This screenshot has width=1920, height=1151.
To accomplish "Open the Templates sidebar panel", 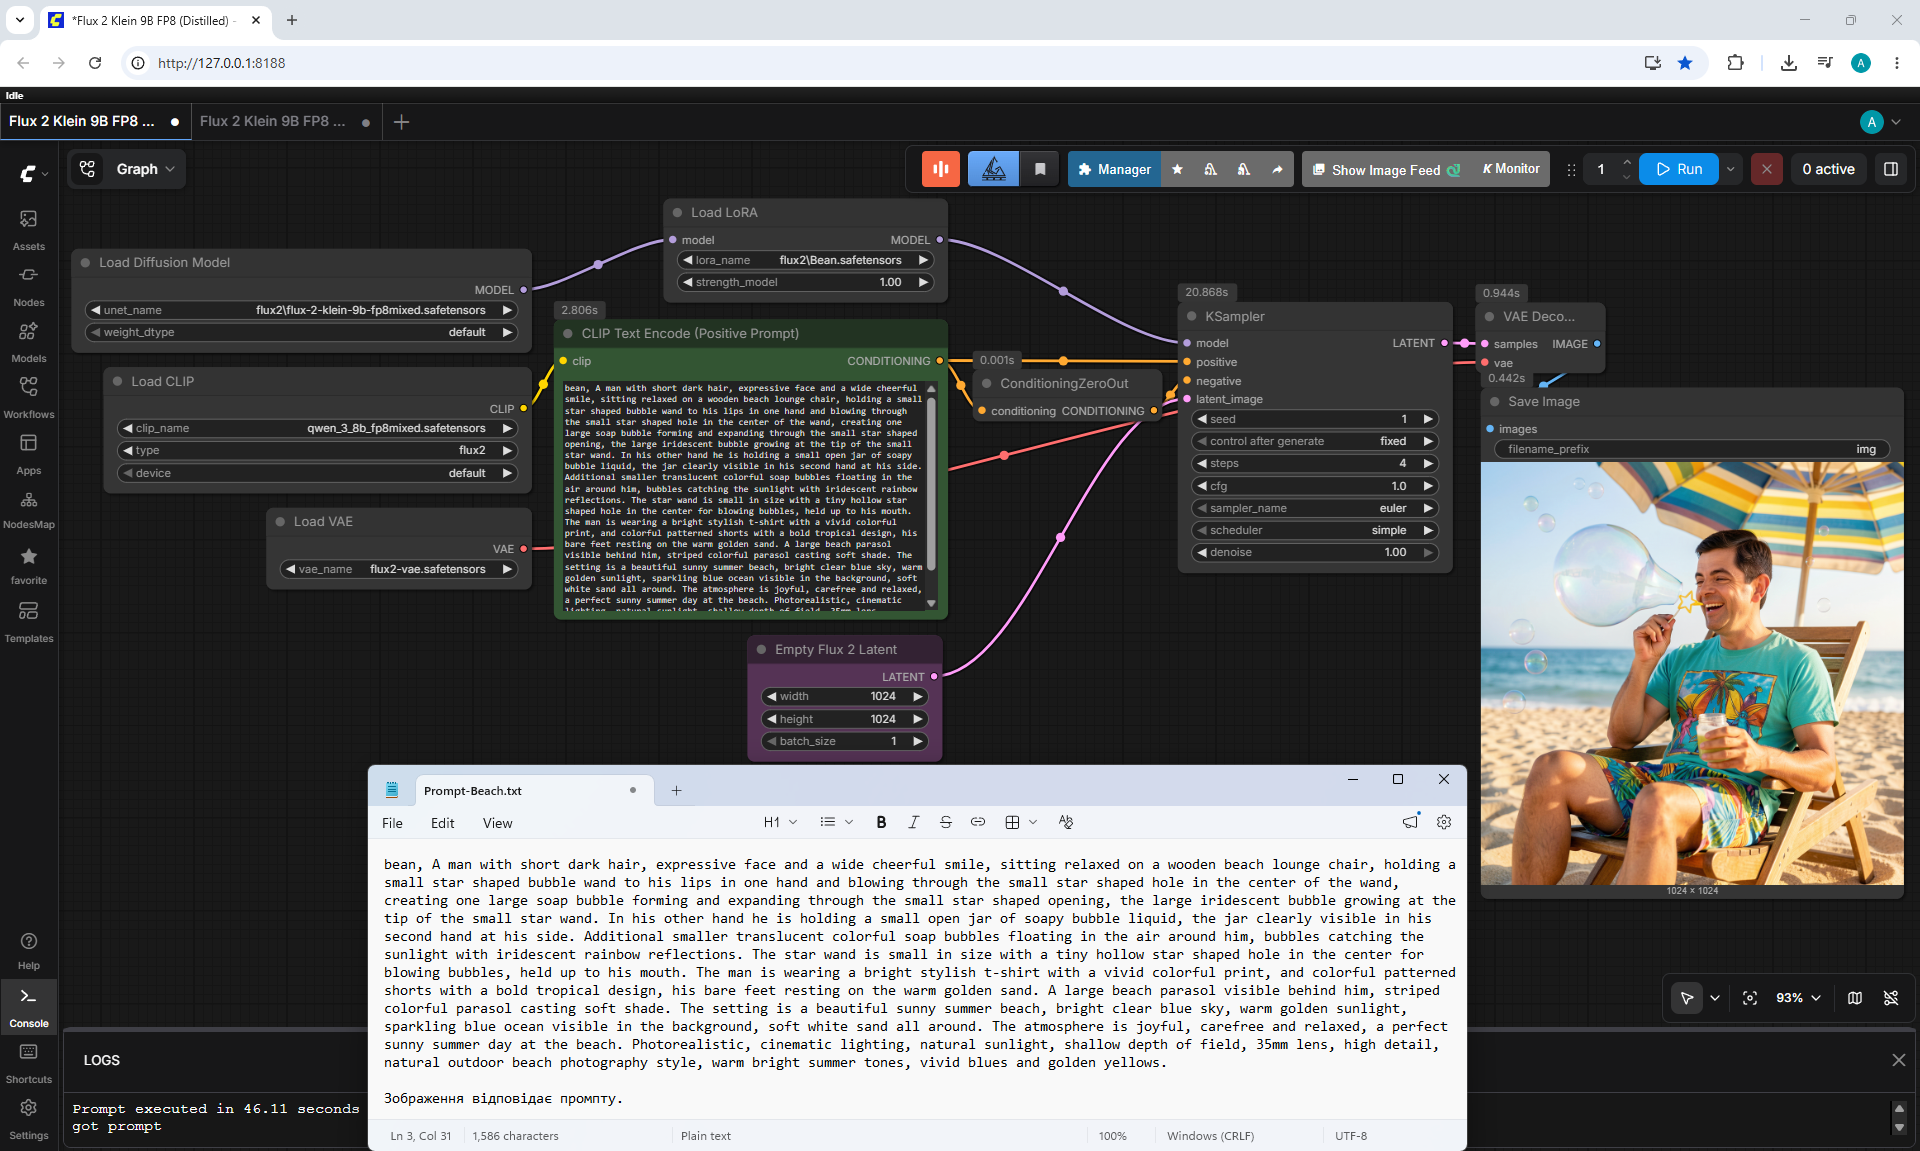I will (x=28, y=621).
